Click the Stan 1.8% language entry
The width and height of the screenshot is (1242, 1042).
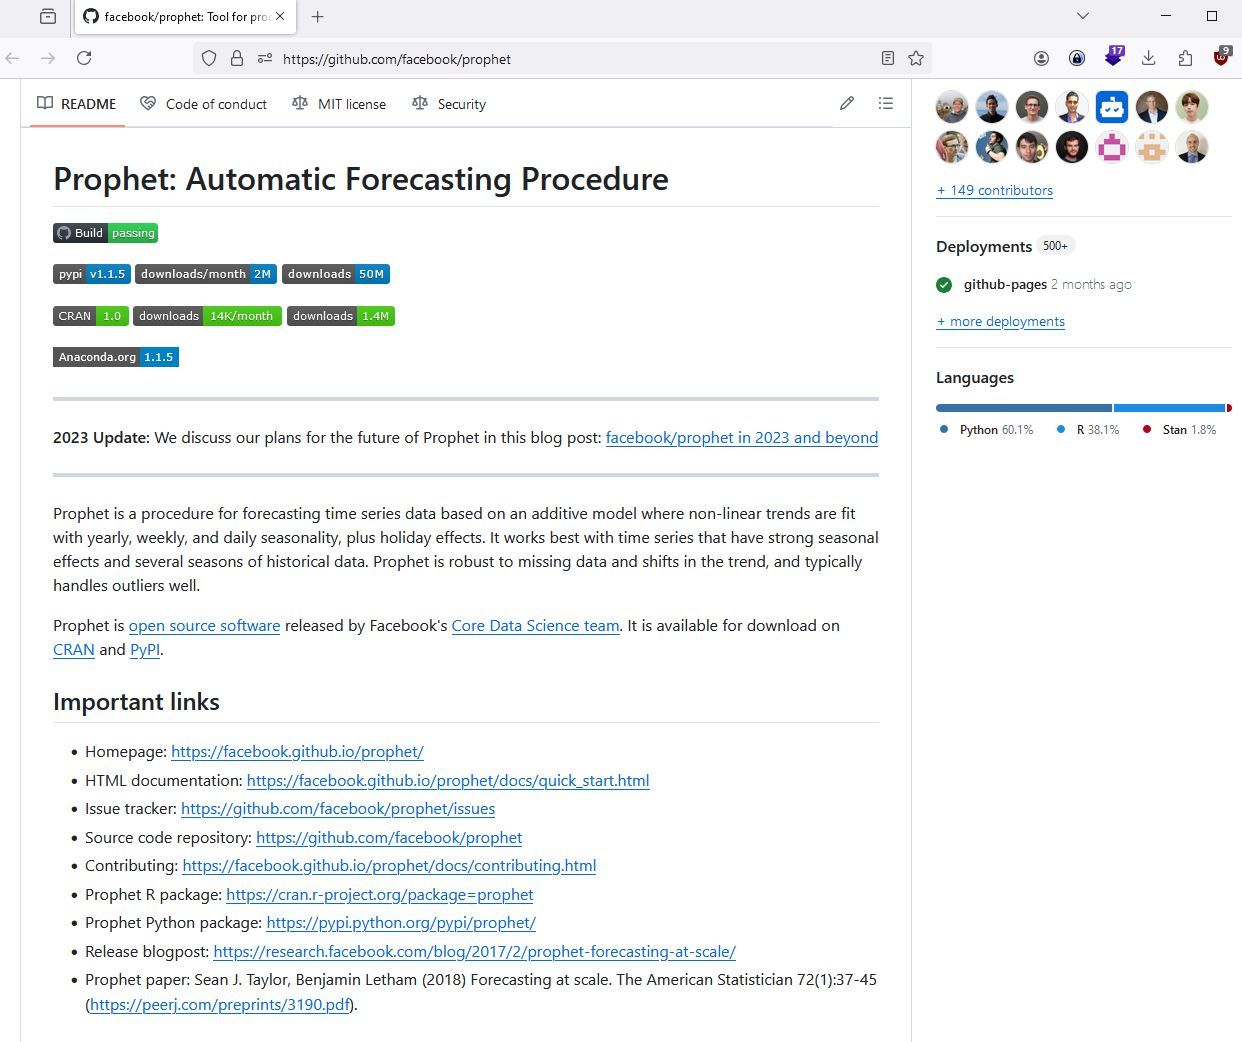point(1180,429)
